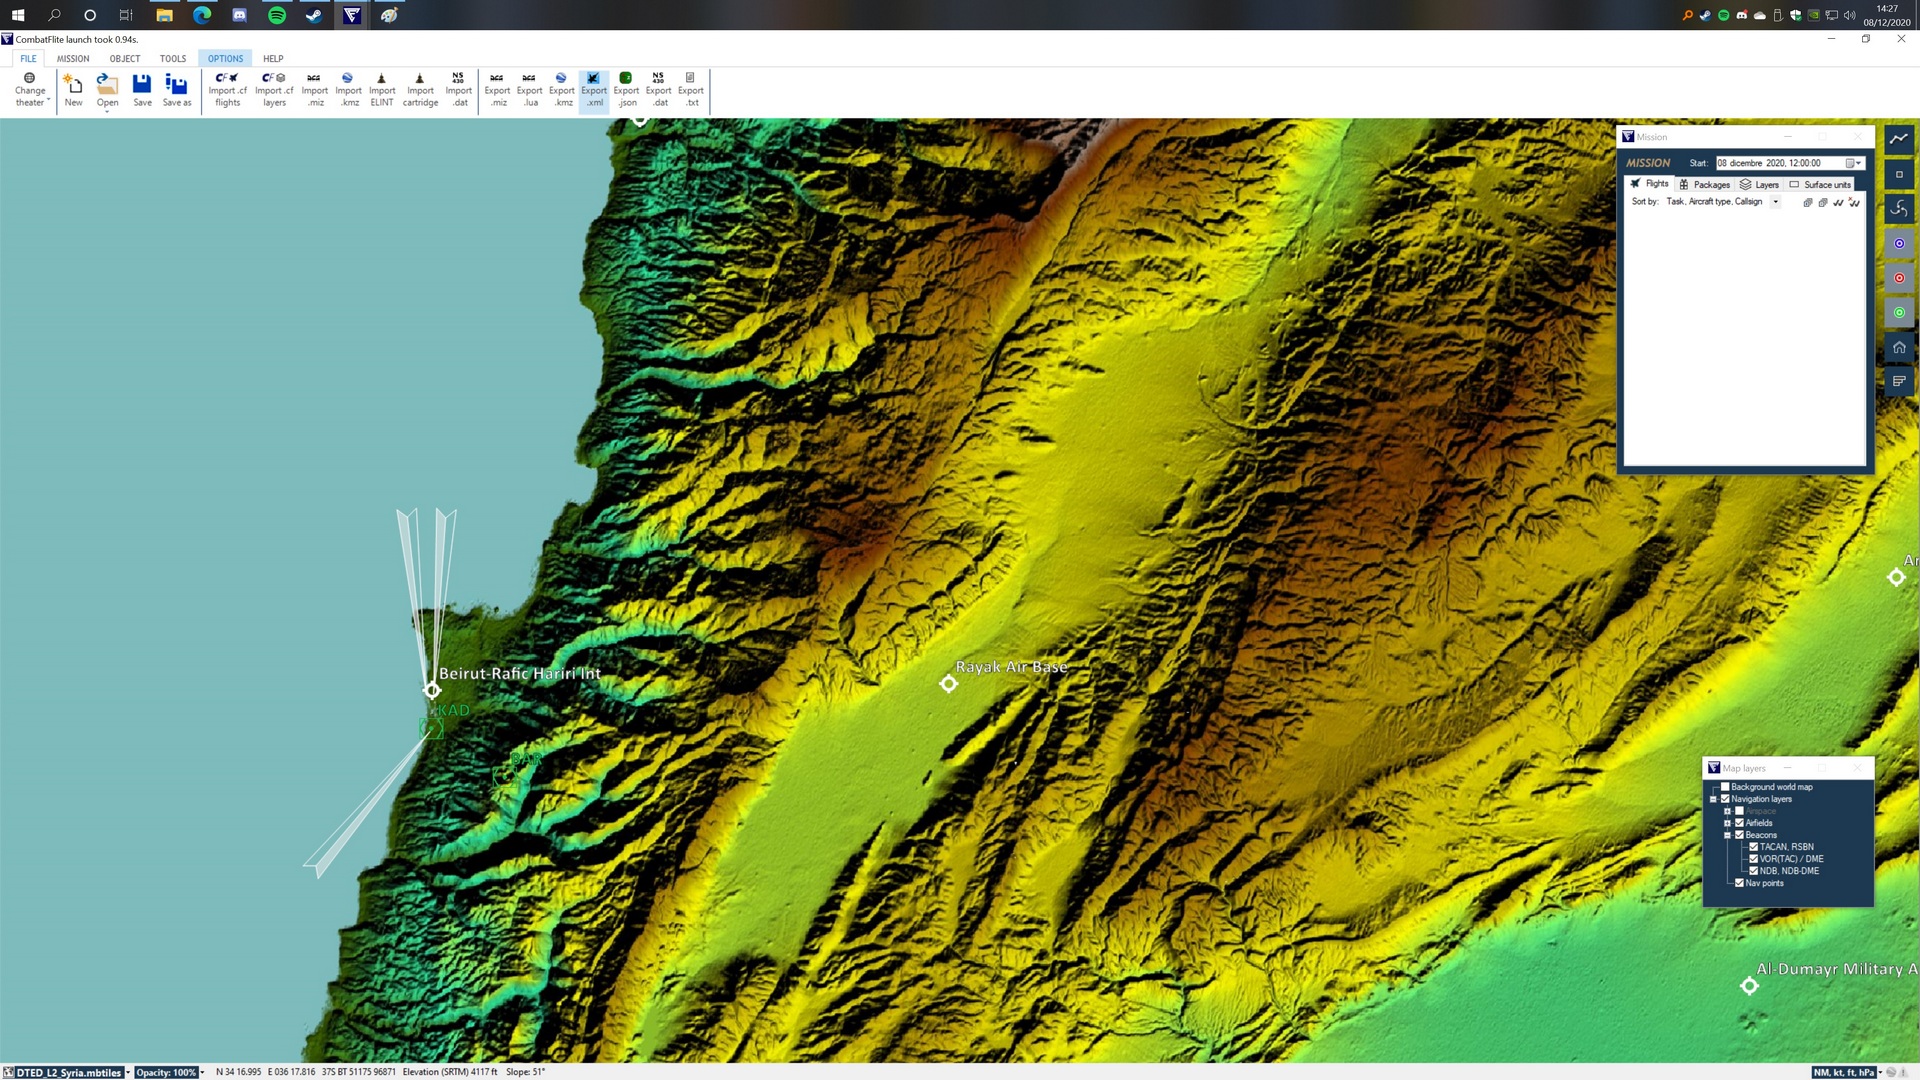Open the Sort by dropdown arrow
This screenshot has width=1920, height=1080.
click(1776, 202)
